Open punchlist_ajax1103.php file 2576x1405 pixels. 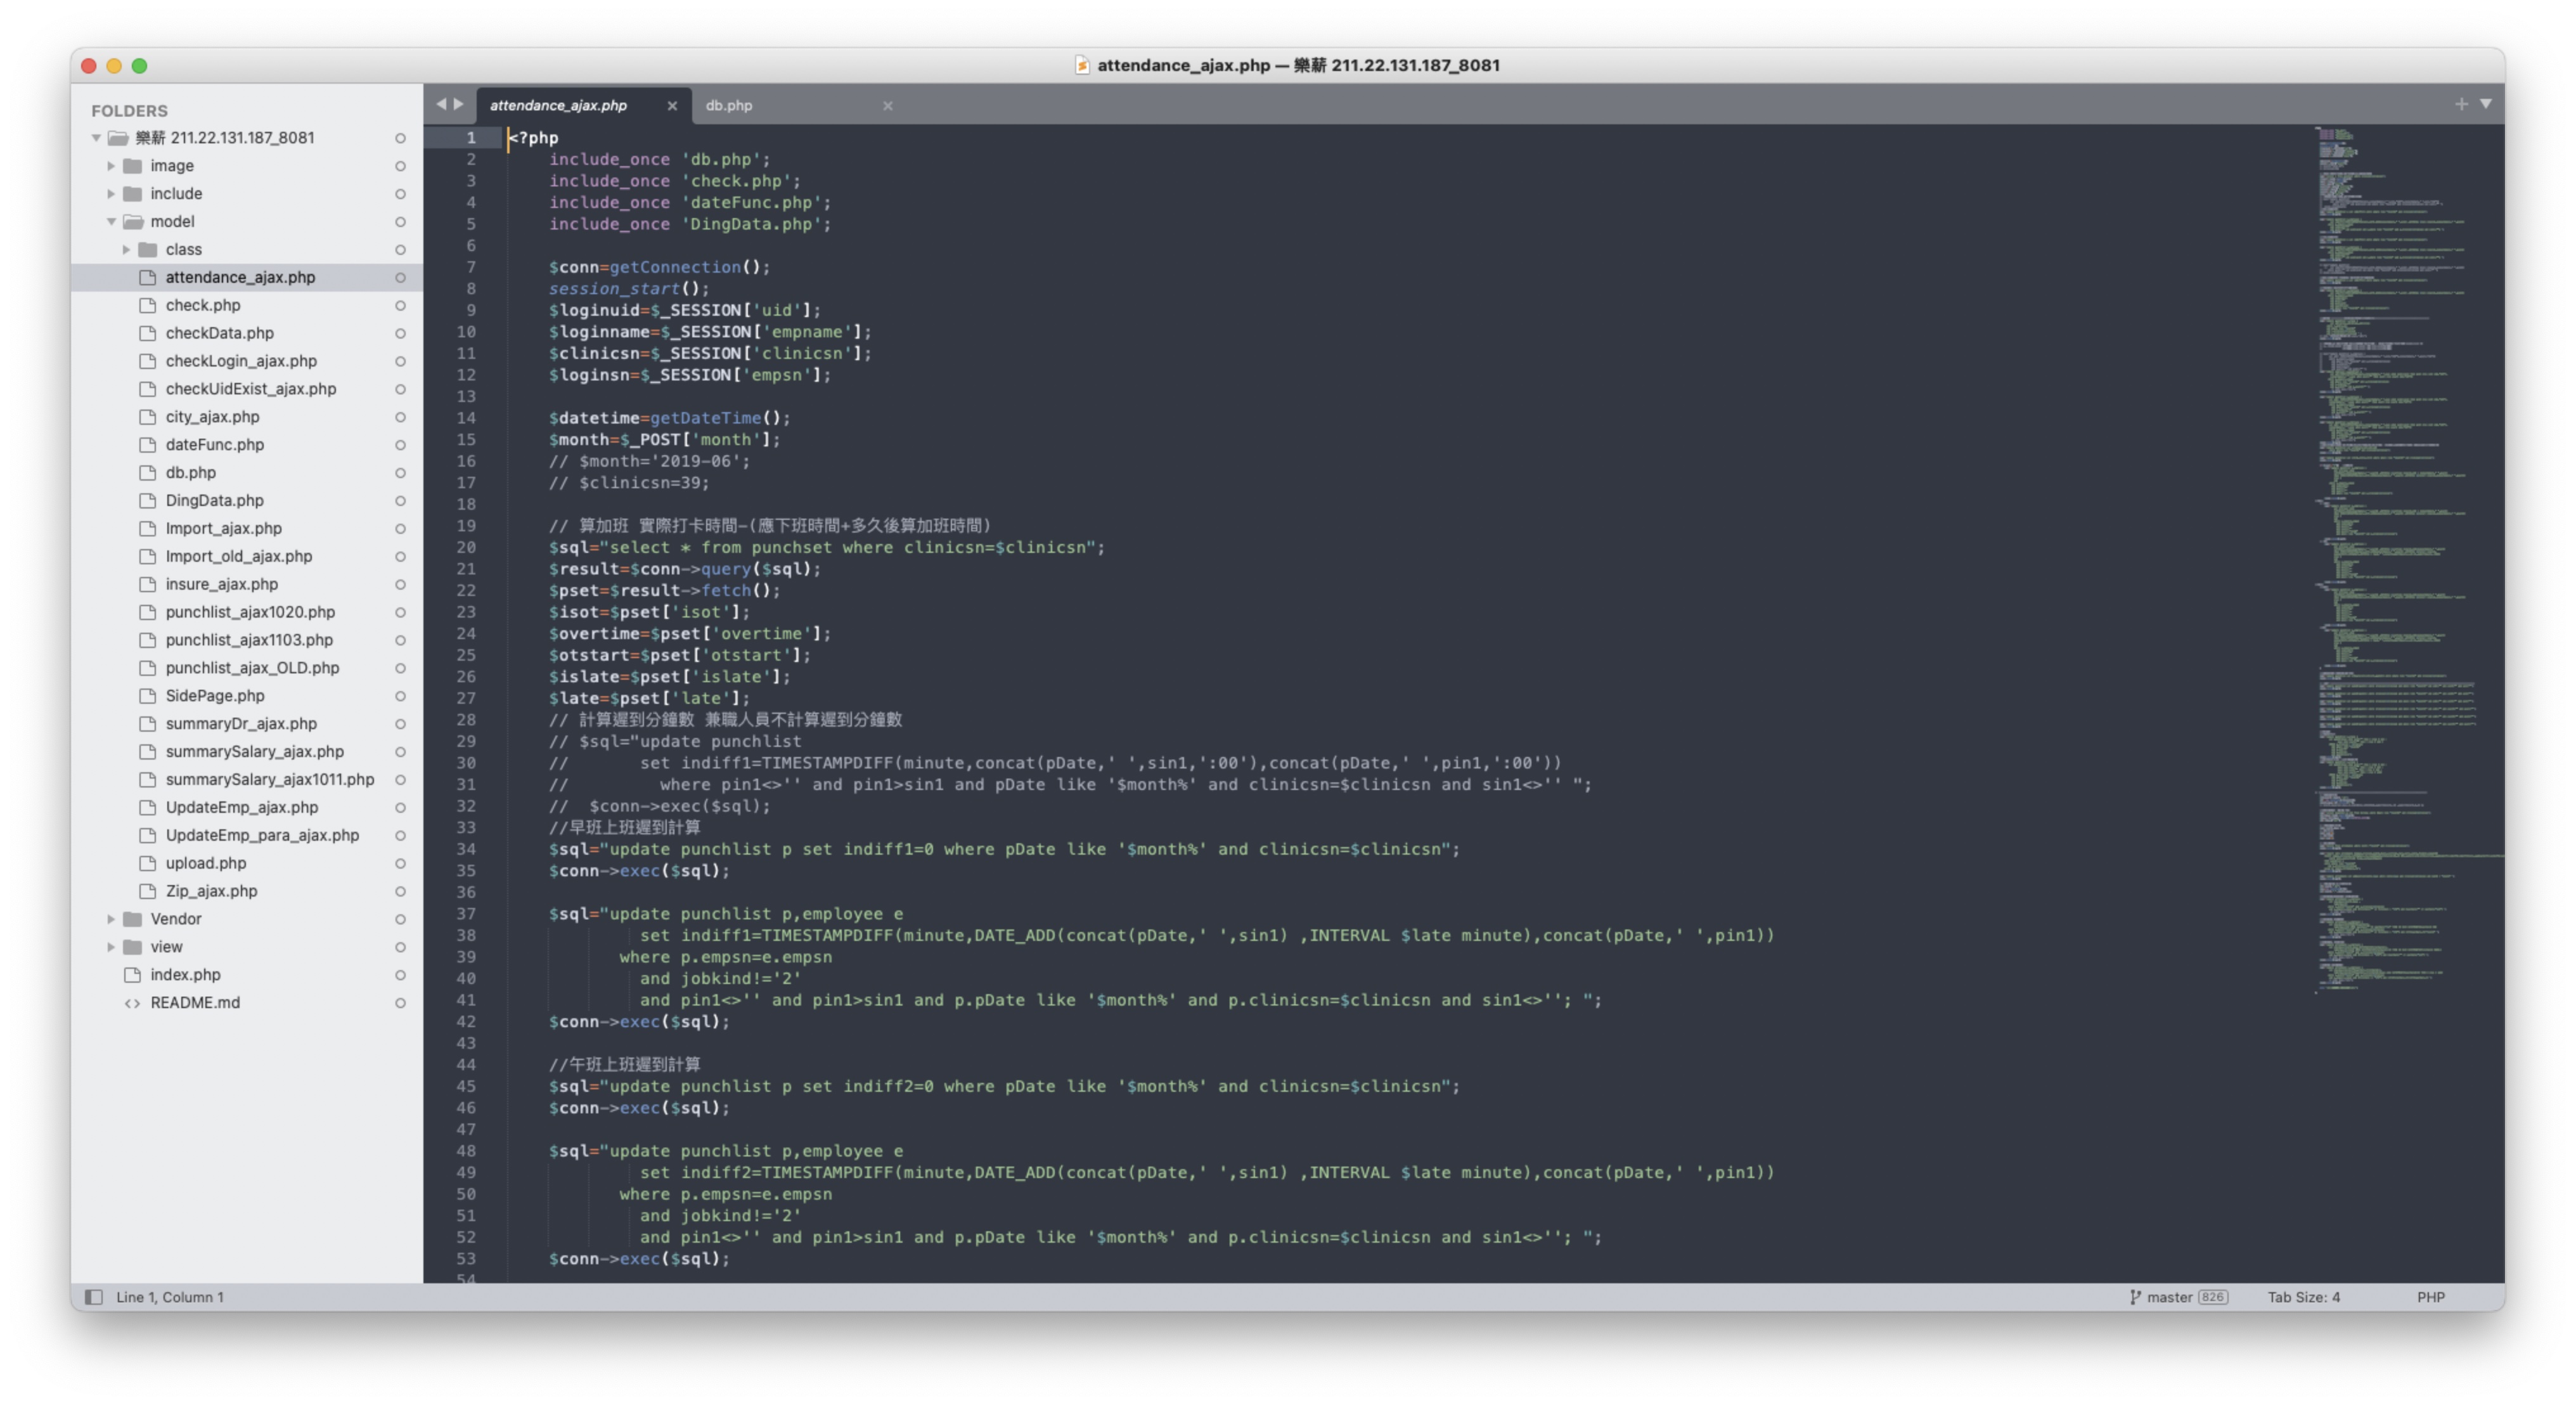pyautogui.click(x=249, y=640)
